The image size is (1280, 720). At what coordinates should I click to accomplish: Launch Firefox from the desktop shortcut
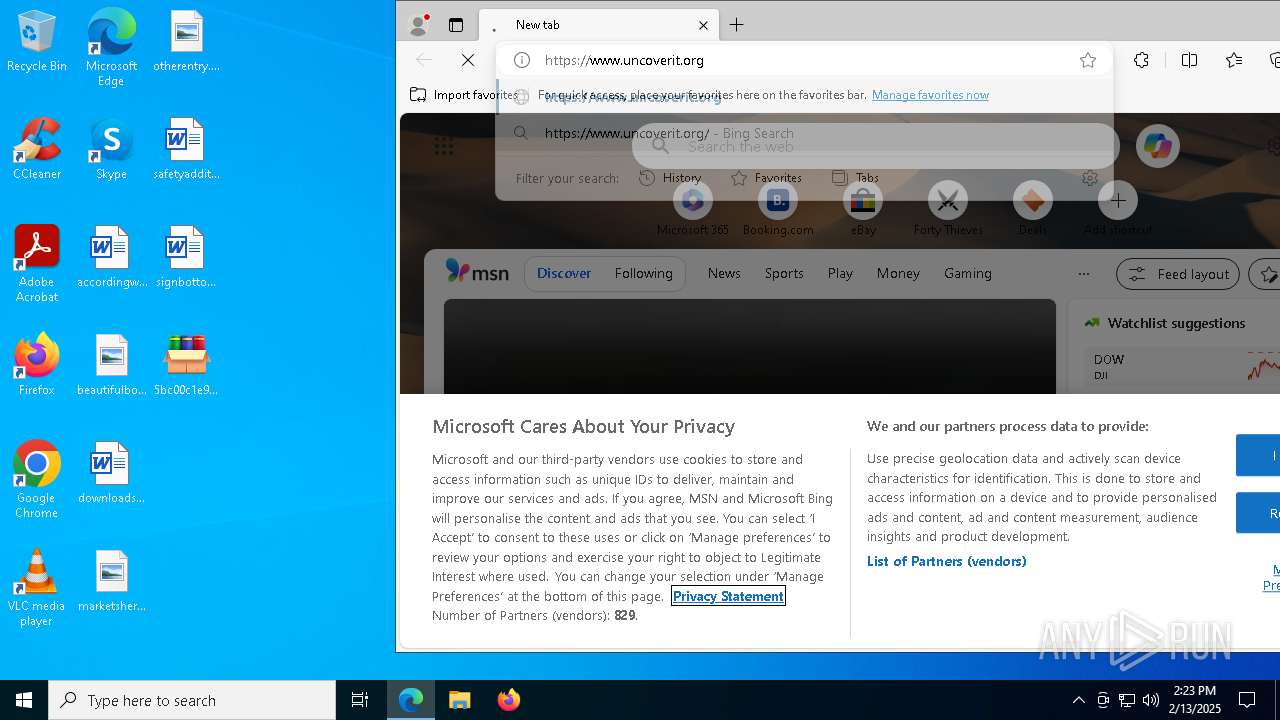click(37, 365)
